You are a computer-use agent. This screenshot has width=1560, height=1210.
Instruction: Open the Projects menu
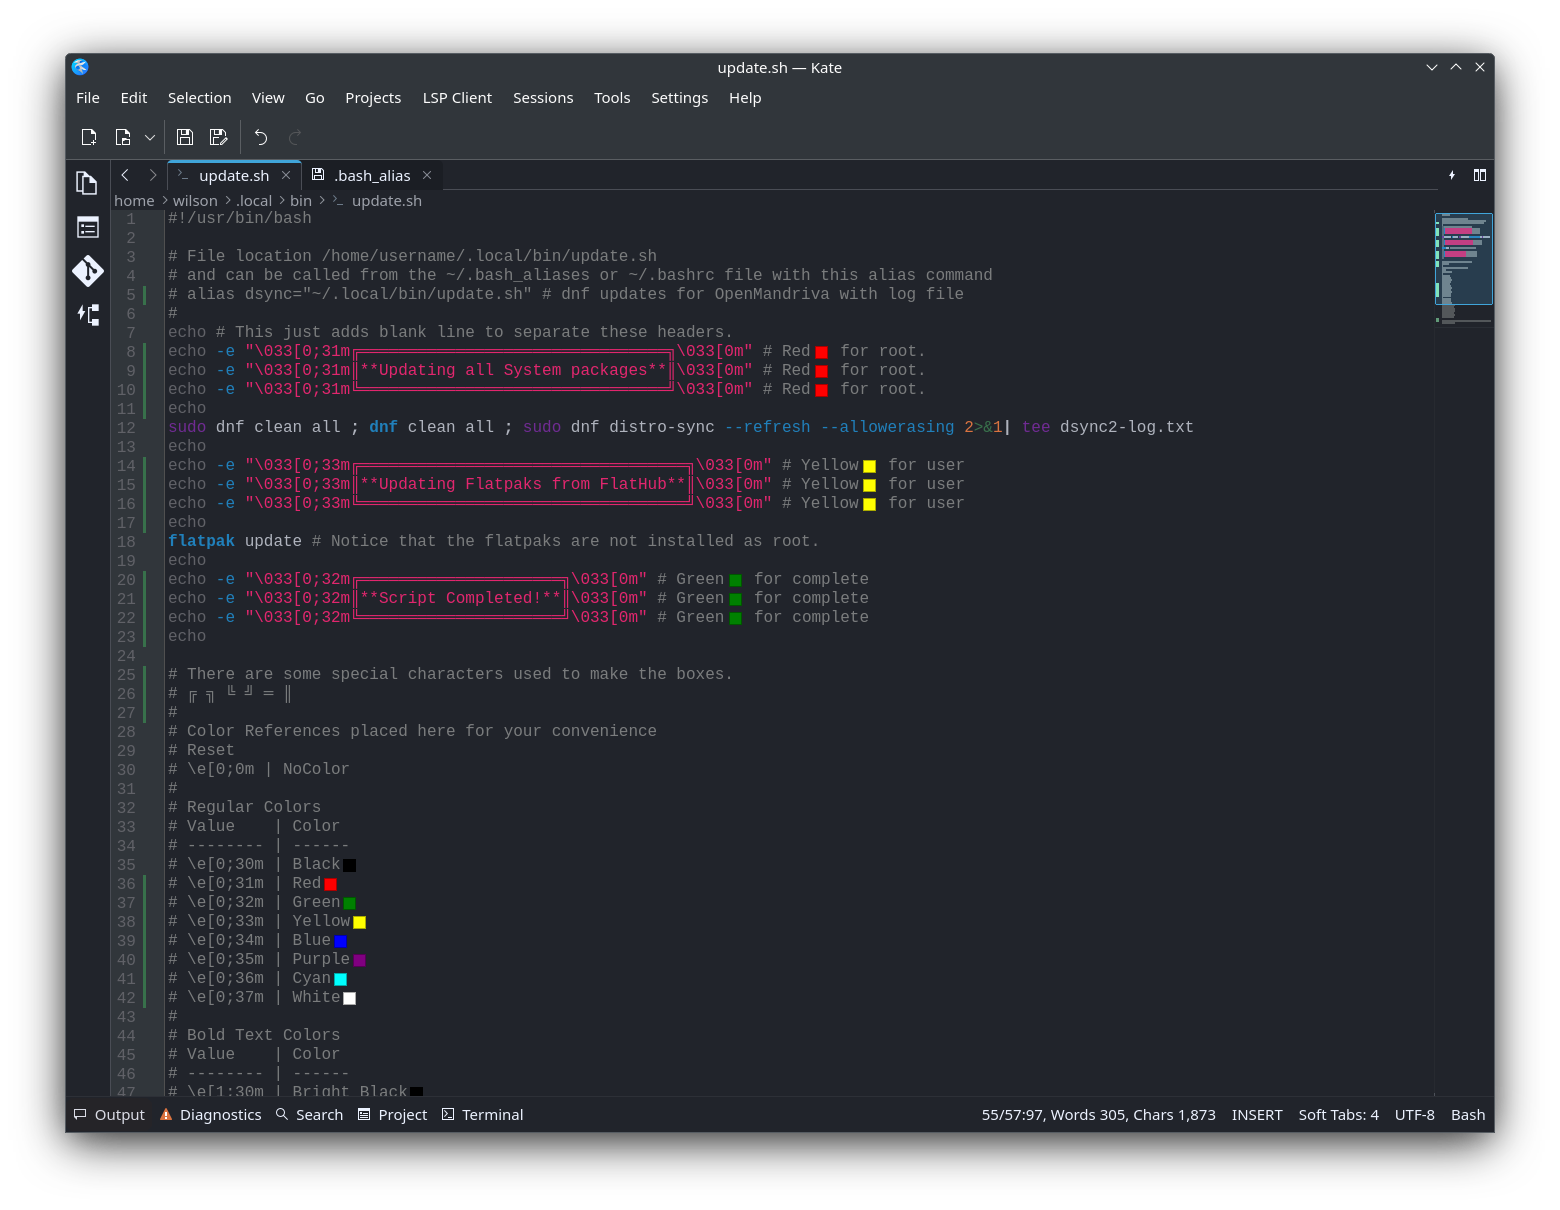point(373,98)
